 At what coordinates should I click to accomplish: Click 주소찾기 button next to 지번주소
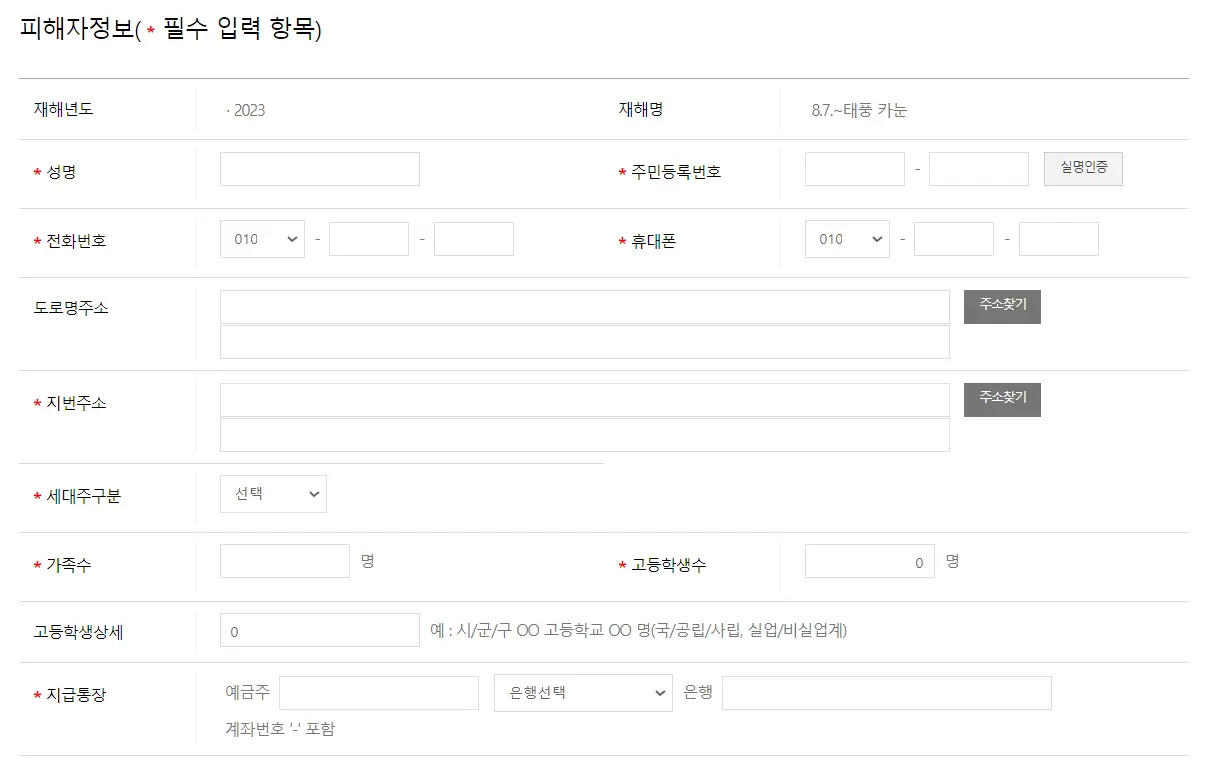click(x=1001, y=399)
